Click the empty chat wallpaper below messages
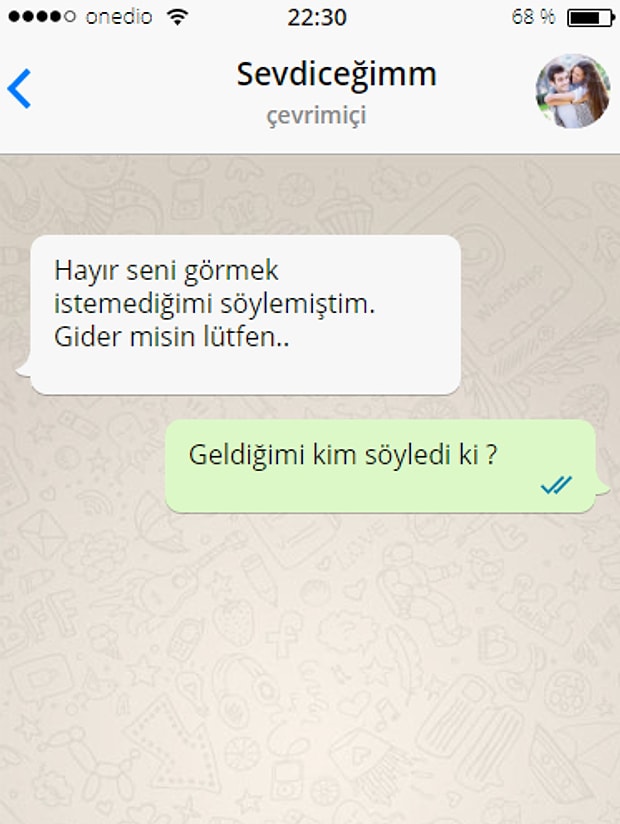The width and height of the screenshot is (620, 824). [310, 667]
